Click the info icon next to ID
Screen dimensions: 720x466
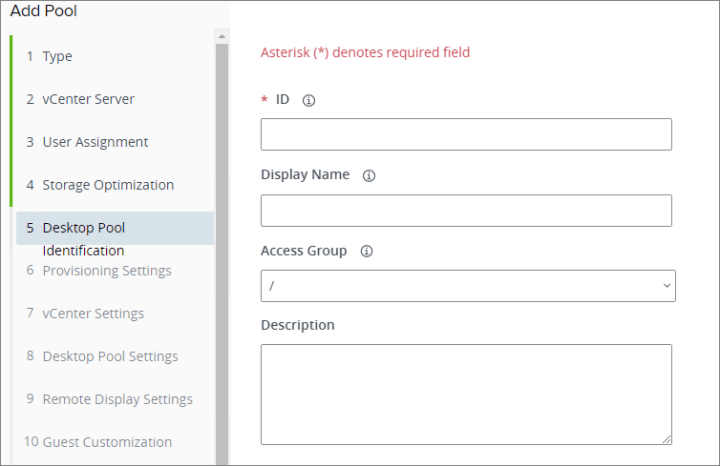(x=309, y=100)
